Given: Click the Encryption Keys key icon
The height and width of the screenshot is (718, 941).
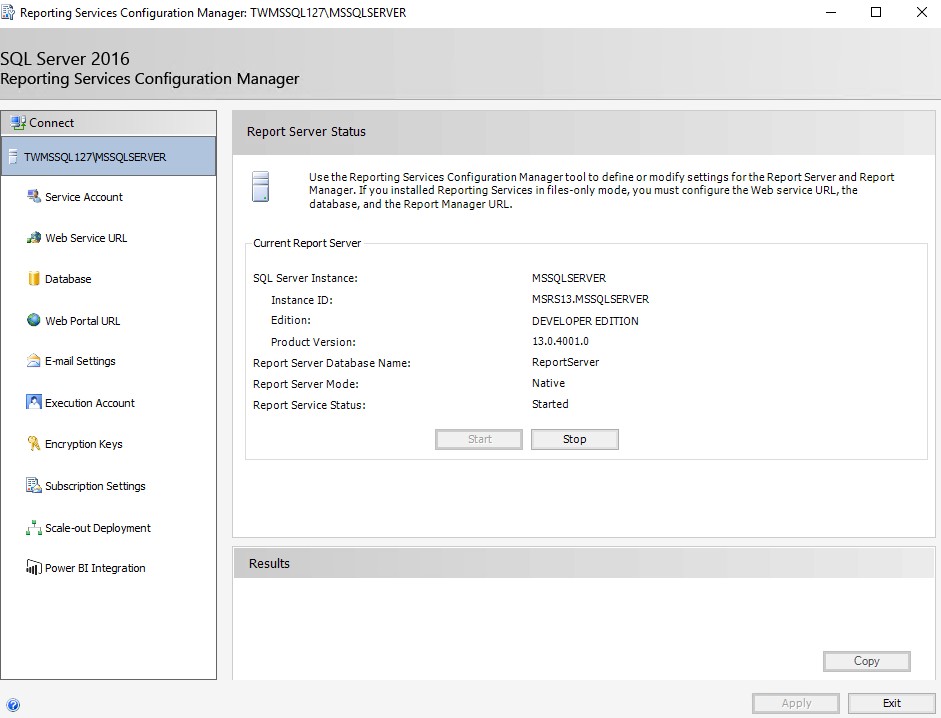Looking at the screenshot, I should [34, 443].
